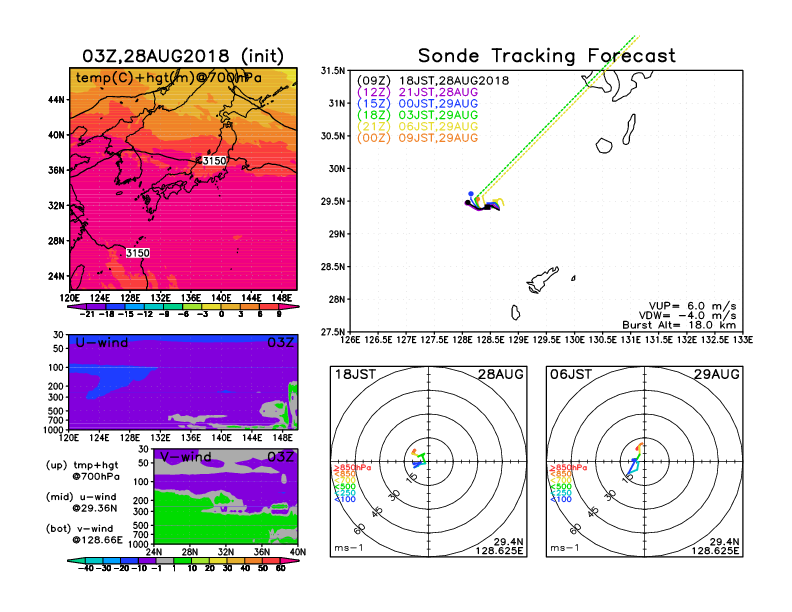The width and height of the screenshot is (792, 612).
Task: Click the '(mid) u-wind @29.36N' caption
Action: tap(82, 502)
